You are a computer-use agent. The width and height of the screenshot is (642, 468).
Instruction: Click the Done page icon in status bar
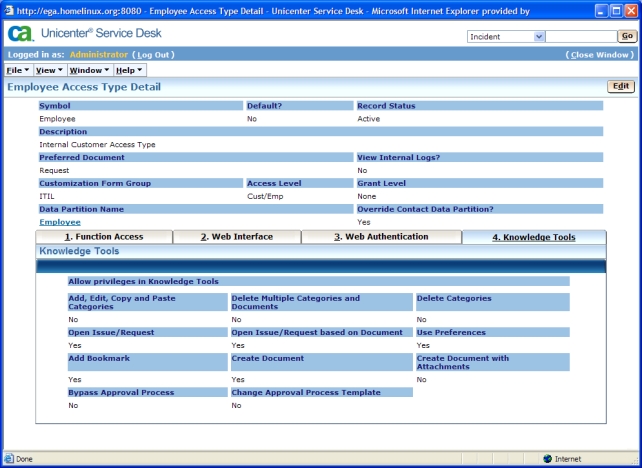point(9,459)
